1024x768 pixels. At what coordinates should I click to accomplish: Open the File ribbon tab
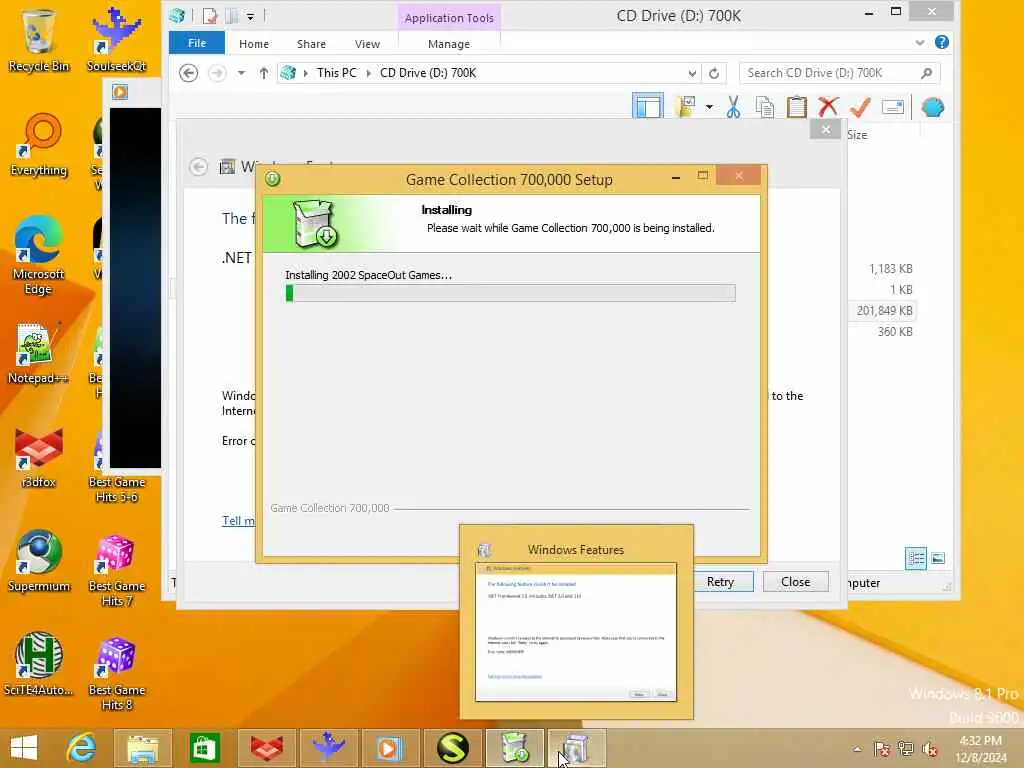point(197,43)
